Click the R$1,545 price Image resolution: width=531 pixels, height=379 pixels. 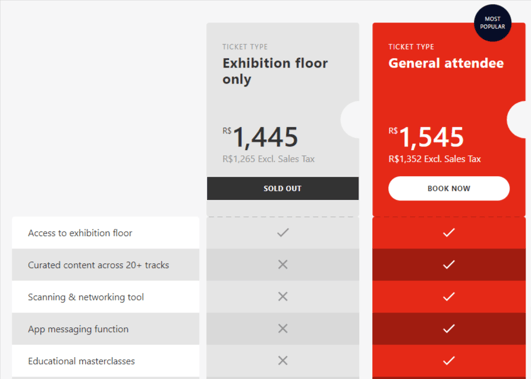(426, 137)
